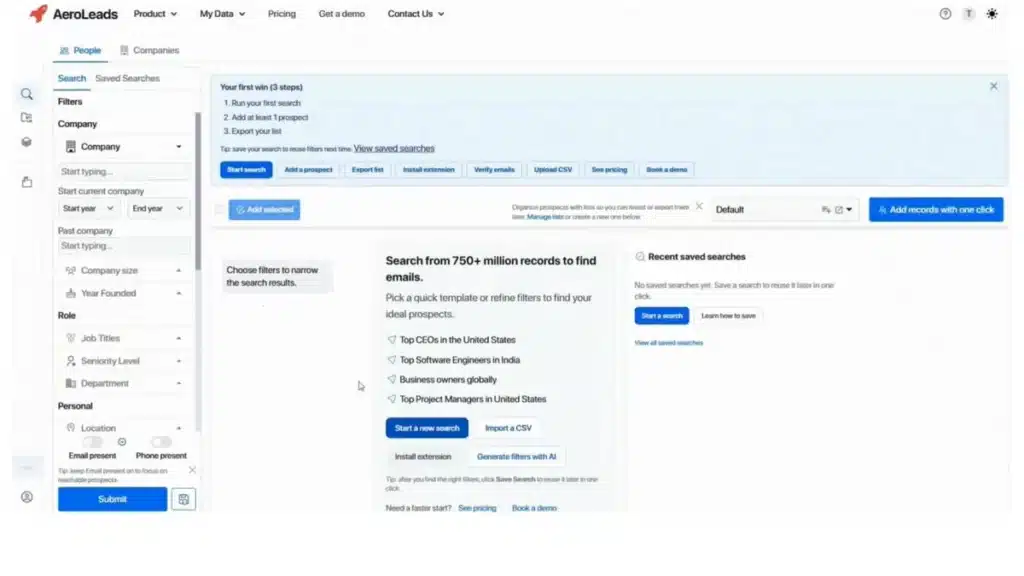
Task: Click the building icon beside Company filter
Action: 71,147
